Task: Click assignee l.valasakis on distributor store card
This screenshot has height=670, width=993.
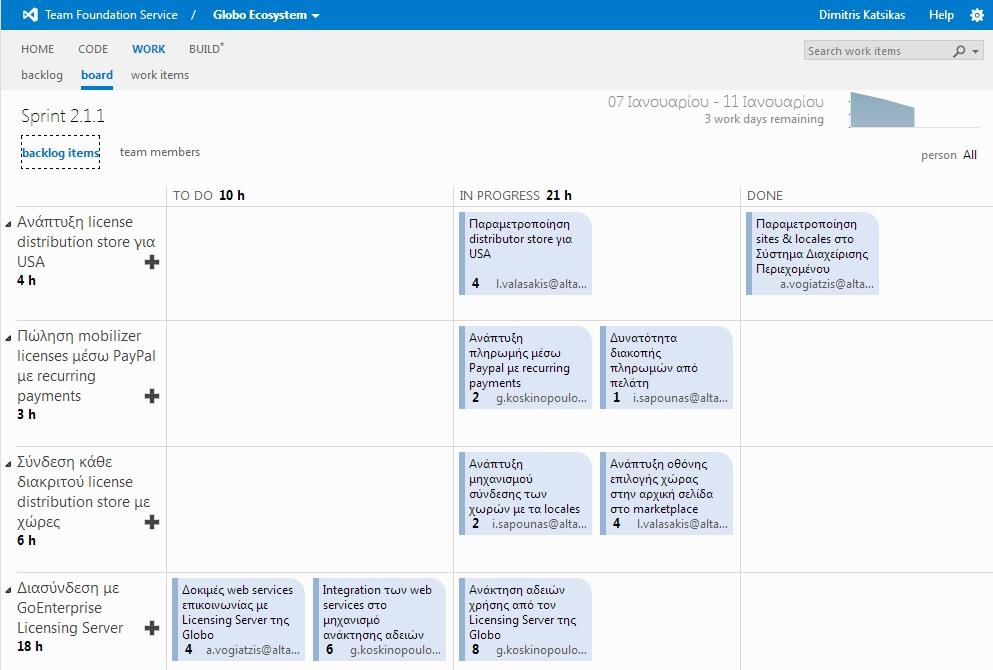Action: 541,284
